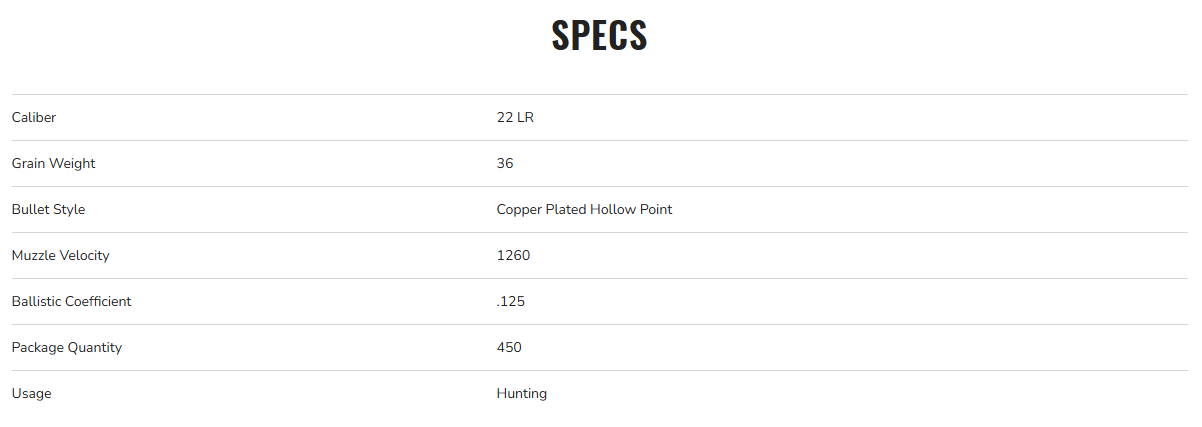Click the Grain Weight label
1202x427 pixels.
(x=54, y=164)
